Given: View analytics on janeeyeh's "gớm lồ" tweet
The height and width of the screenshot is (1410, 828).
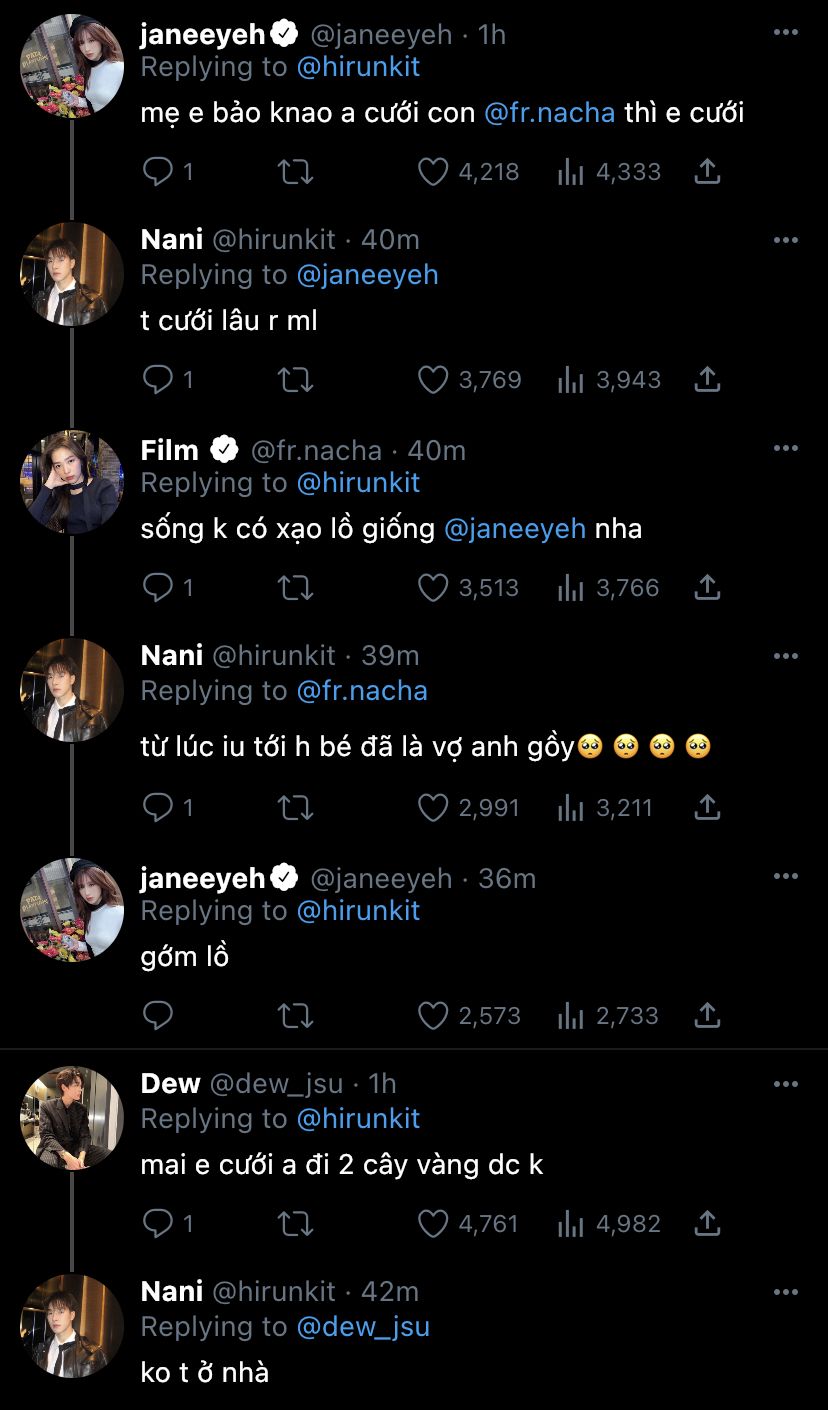Looking at the screenshot, I should pyautogui.click(x=571, y=1016).
